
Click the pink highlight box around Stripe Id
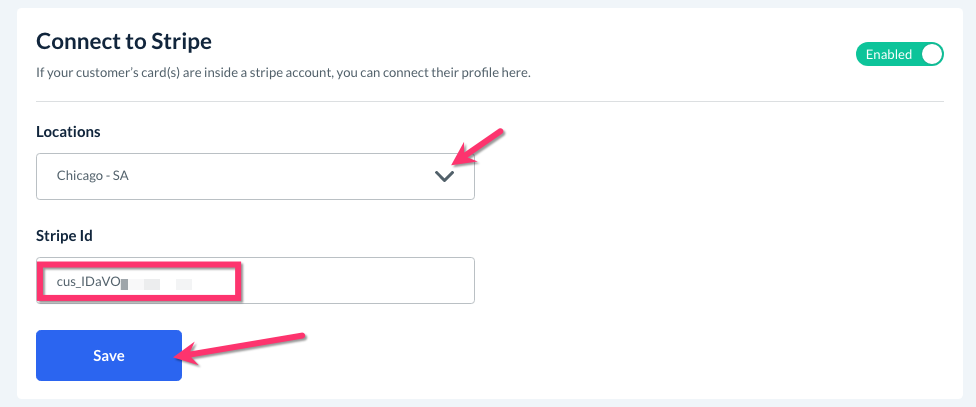pos(138,267)
